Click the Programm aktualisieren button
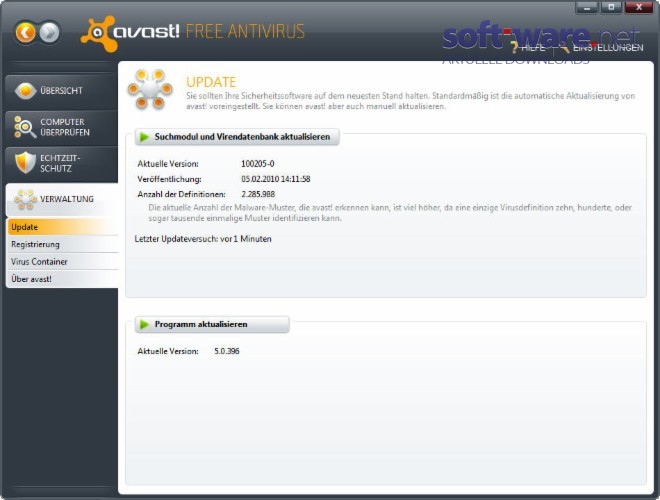 tap(212, 324)
